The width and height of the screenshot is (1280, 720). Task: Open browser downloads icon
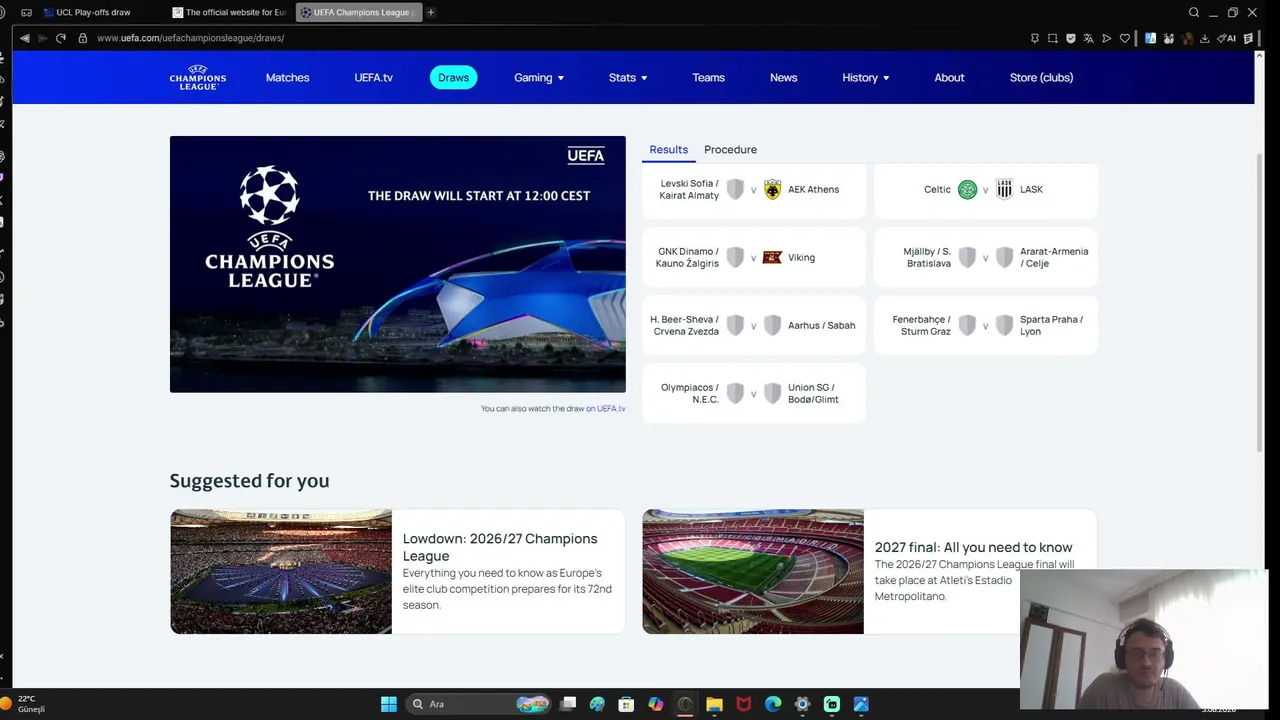[x=1205, y=38]
